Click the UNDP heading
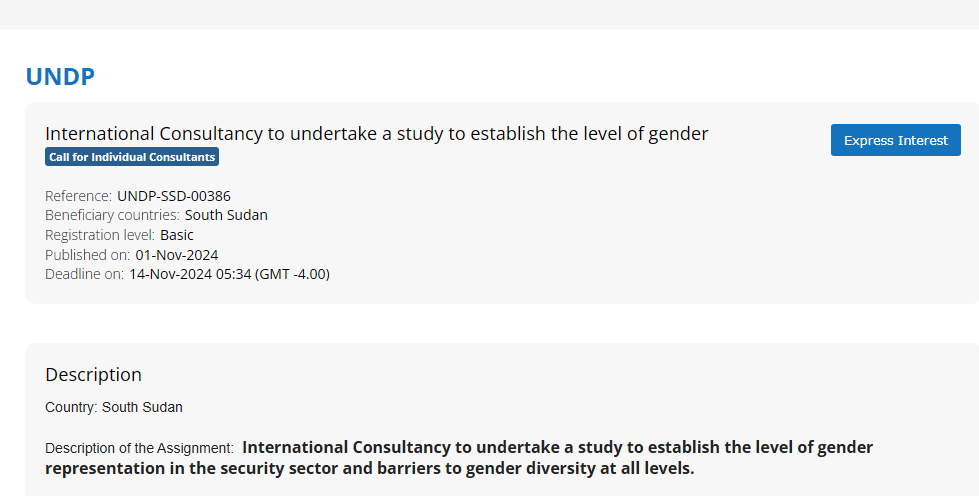This screenshot has height=496, width=979. pyautogui.click(x=60, y=77)
